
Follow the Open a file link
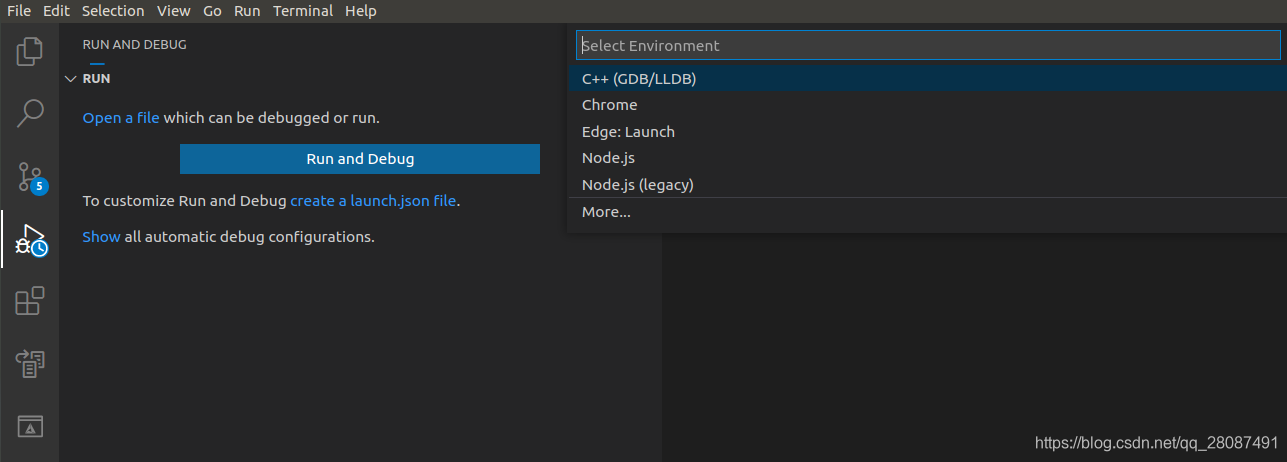pos(121,118)
